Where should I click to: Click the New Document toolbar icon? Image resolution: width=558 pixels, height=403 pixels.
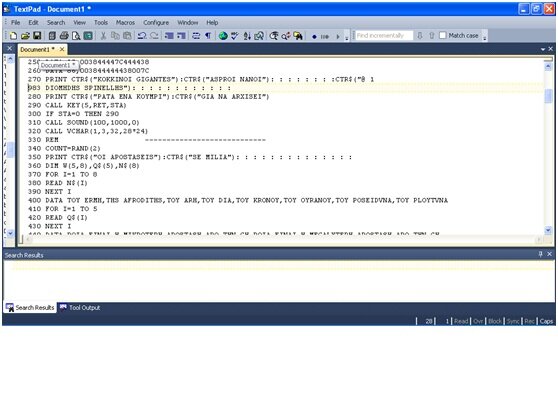pos(13,36)
